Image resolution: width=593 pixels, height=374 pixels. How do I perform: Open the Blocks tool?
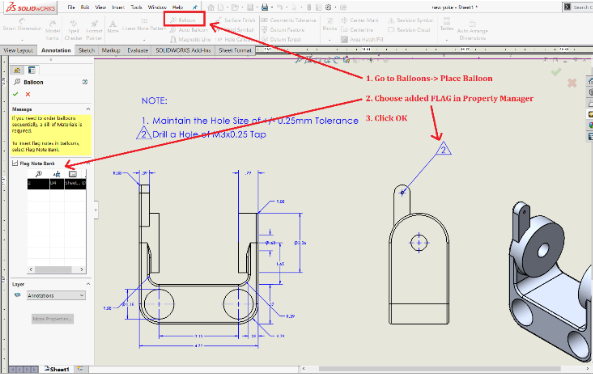tap(329, 24)
